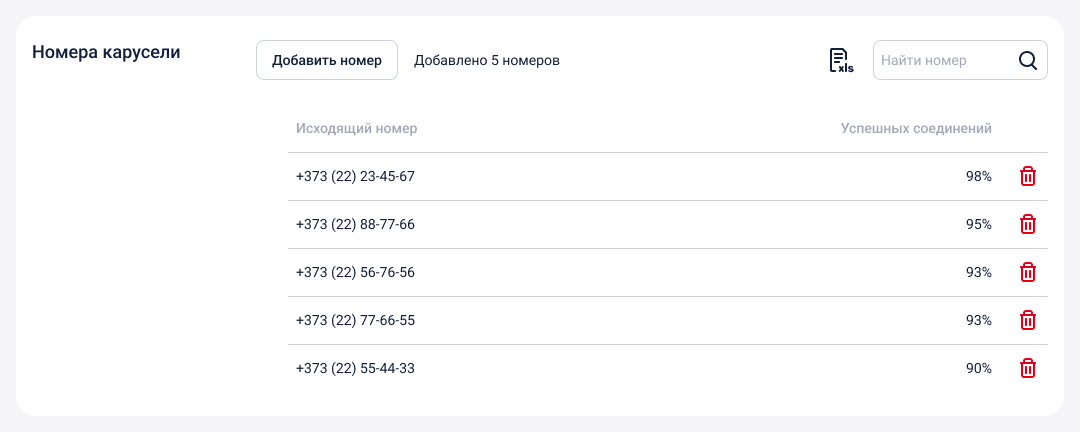Focus the "Найти номер" search field
Screen dimensions: 1080x432
pyautogui.click(x=940, y=60)
